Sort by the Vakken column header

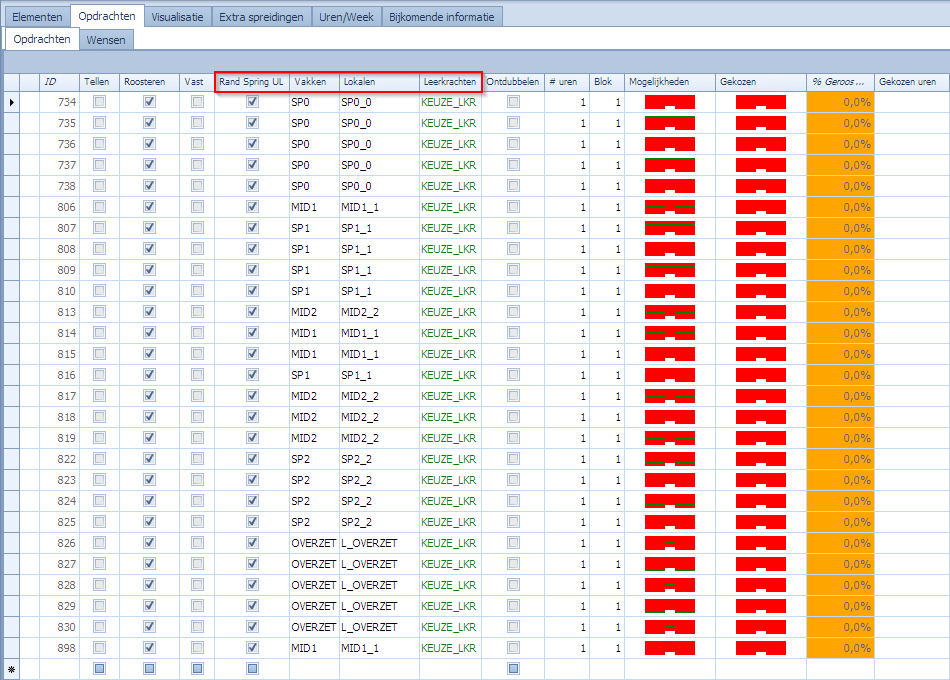(314, 82)
